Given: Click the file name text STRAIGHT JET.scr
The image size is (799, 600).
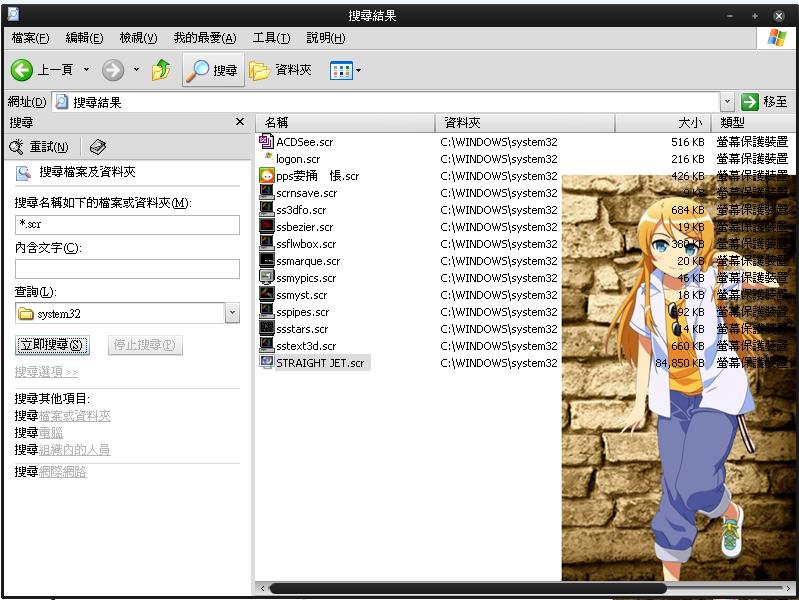Looking at the screenshot, I should [x=320, y=363].
